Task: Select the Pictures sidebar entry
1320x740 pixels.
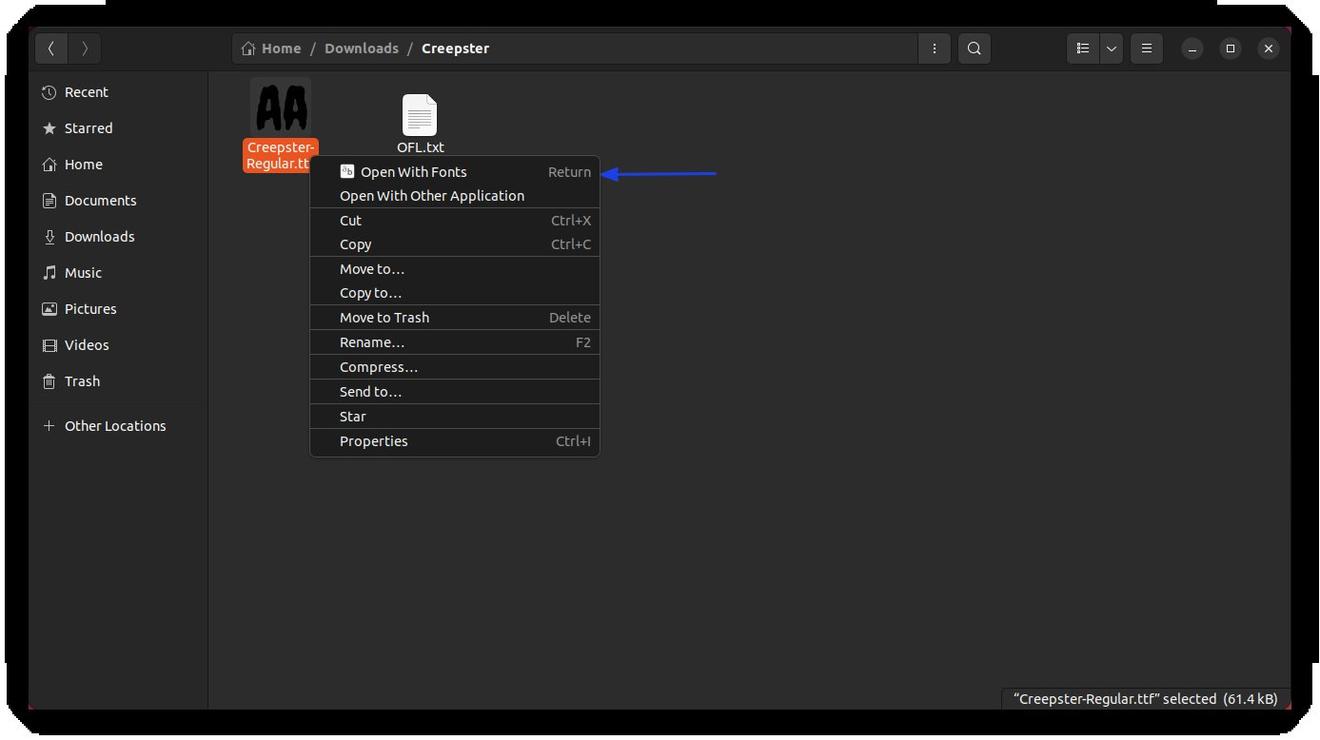Action: (x=90, y=308)
